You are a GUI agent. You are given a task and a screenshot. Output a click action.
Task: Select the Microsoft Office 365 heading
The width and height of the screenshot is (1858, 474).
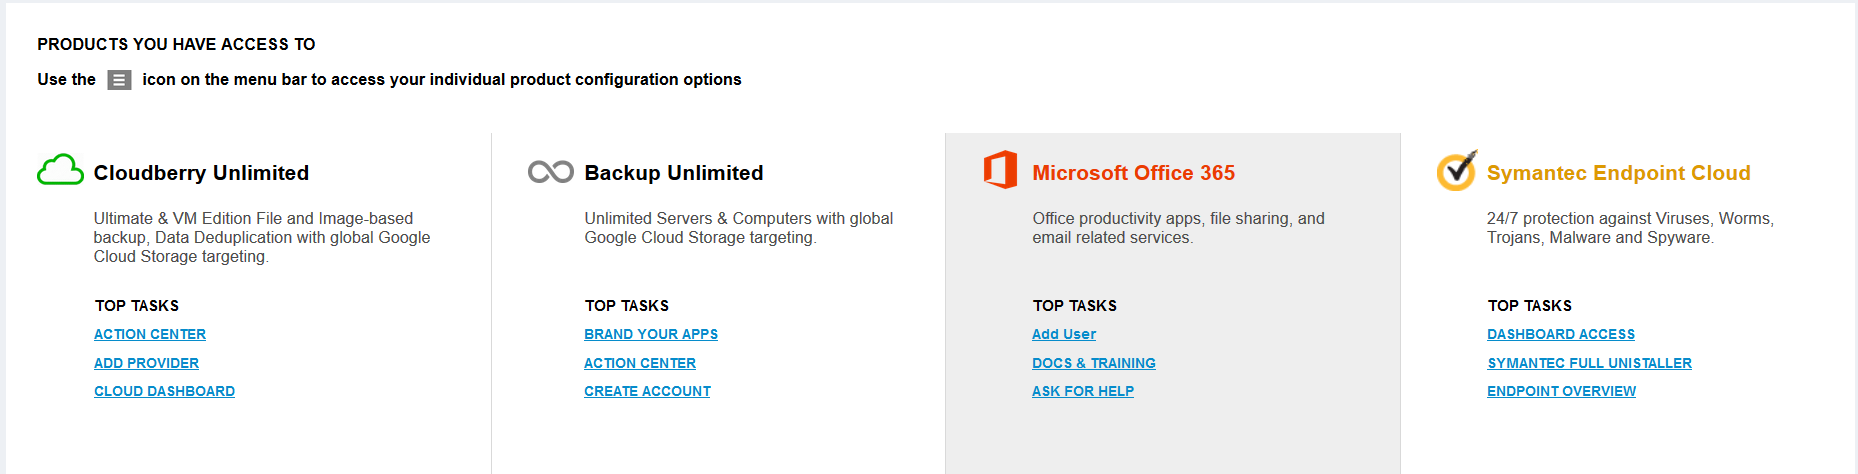pos(1134,173)
